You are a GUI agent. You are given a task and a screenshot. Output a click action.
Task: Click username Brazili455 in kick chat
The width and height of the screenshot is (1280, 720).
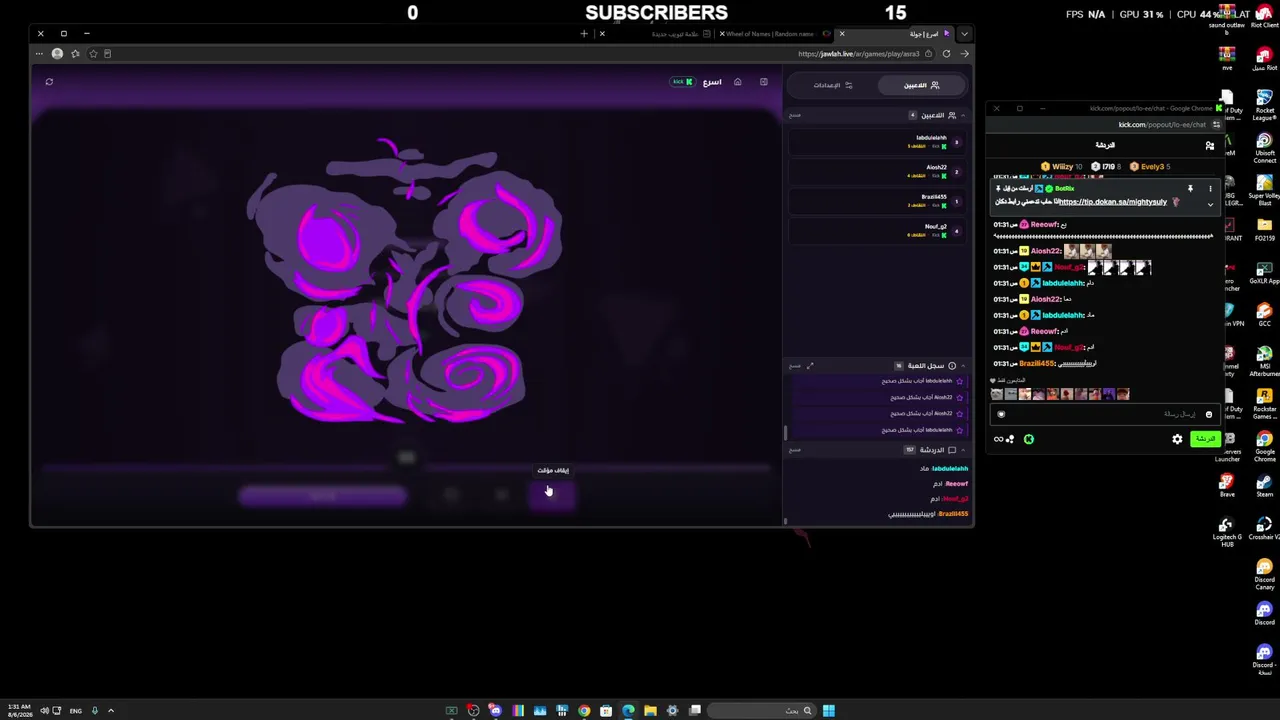click(1037, 363)
